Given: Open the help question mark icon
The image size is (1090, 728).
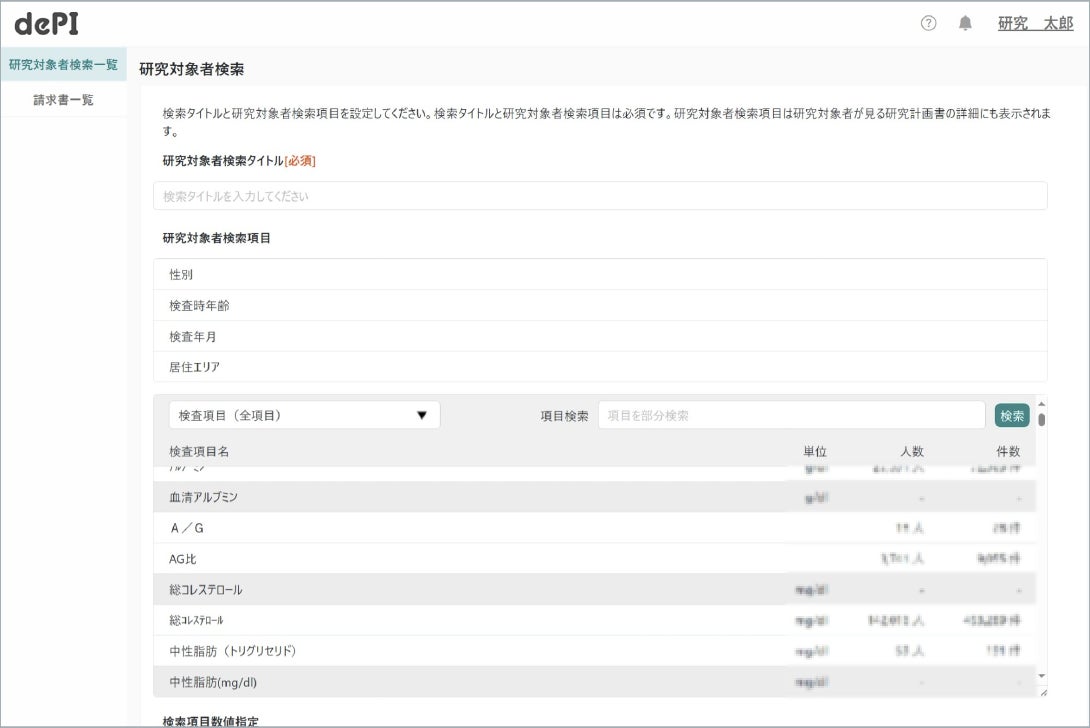Looking at the screenshot, I should click(x=928, y=24).
